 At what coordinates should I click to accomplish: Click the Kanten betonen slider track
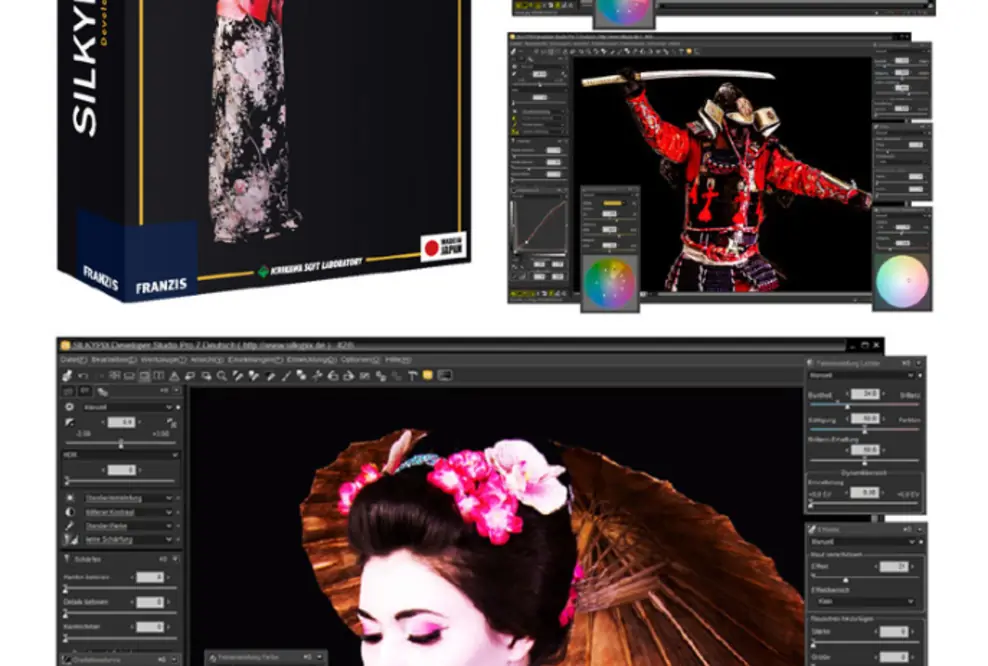[120, 588]
